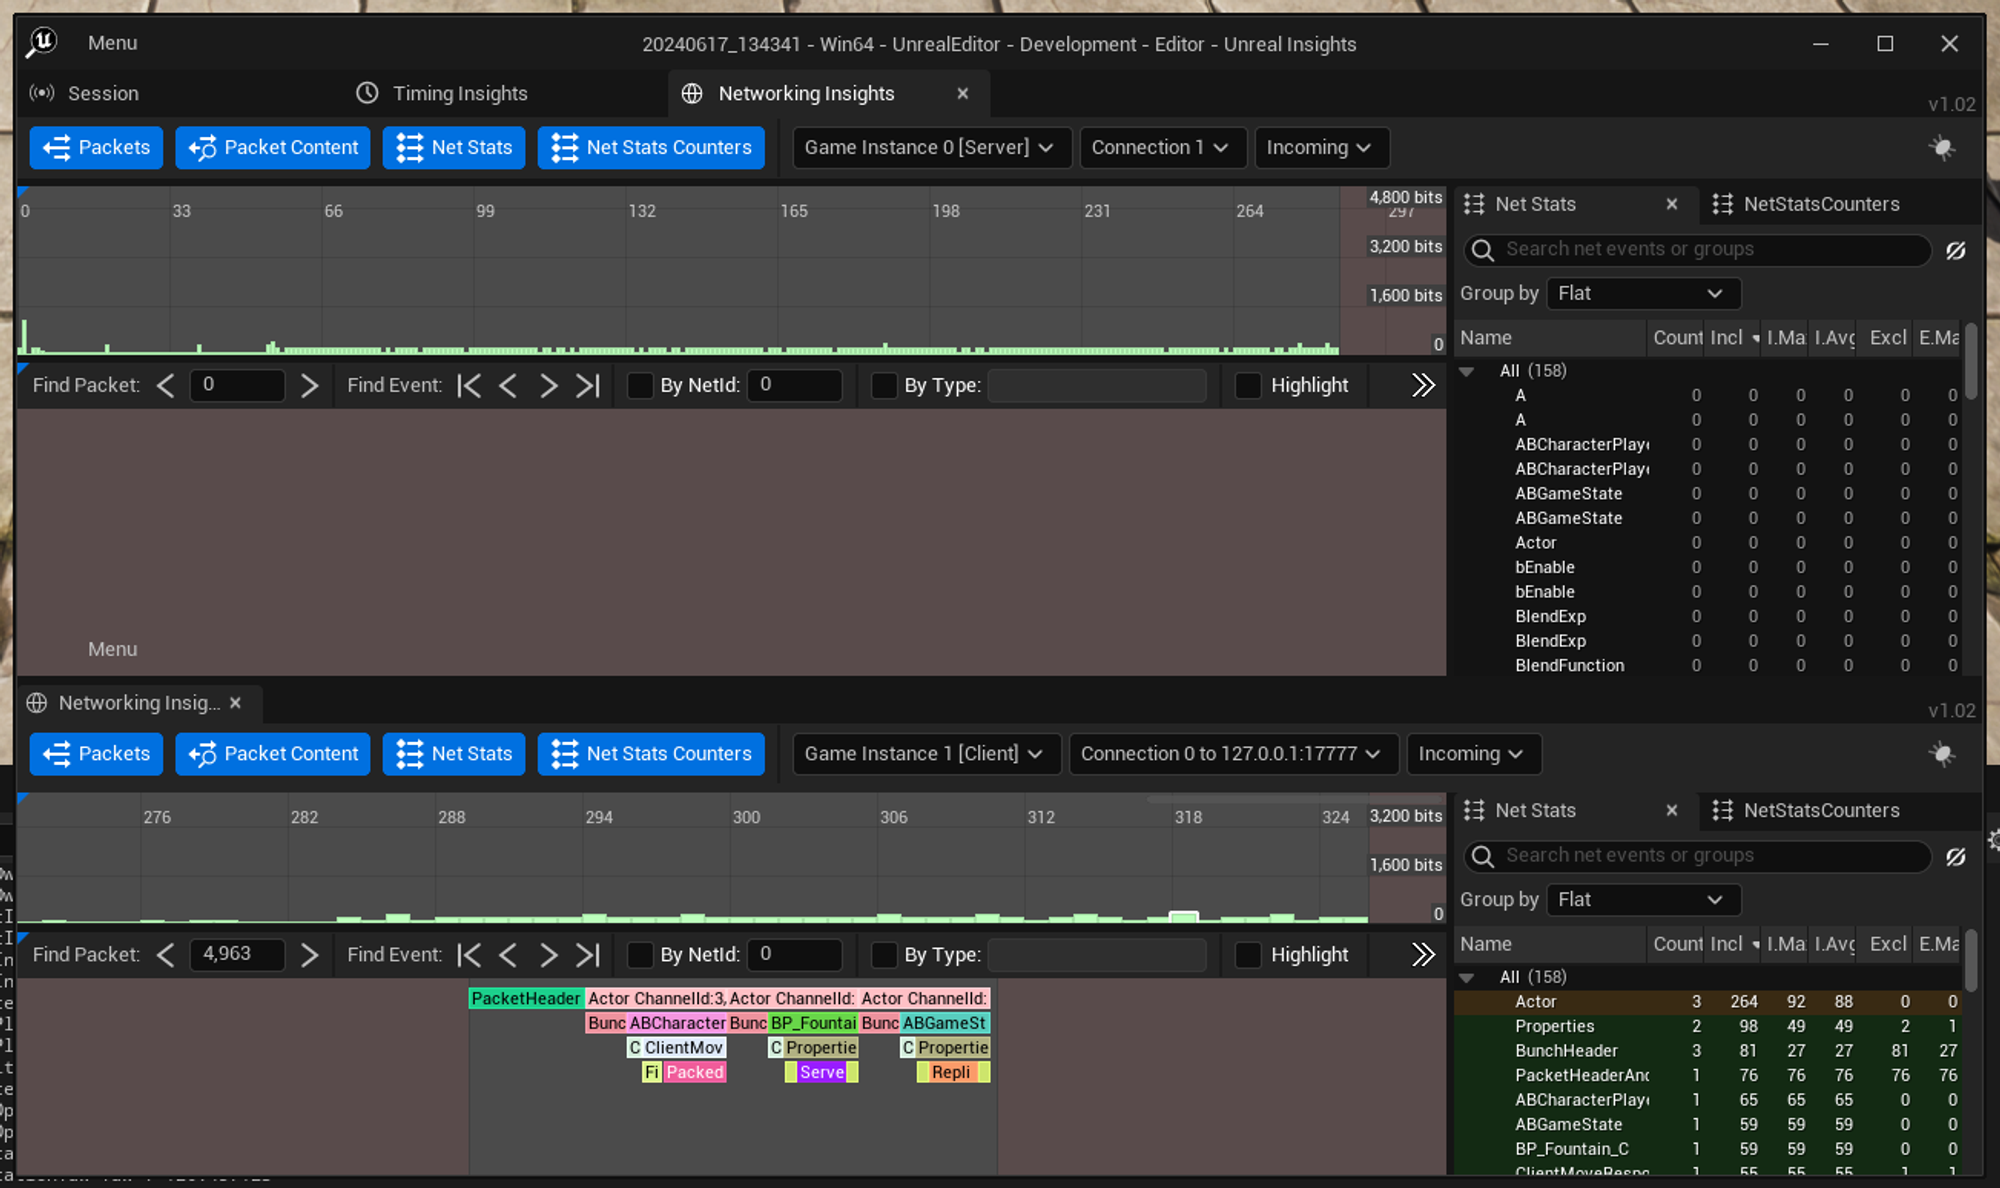Go to next event in top panel
Image resolution: width=2000 pixels, height=1188 pixels.
tap(548, 385)
